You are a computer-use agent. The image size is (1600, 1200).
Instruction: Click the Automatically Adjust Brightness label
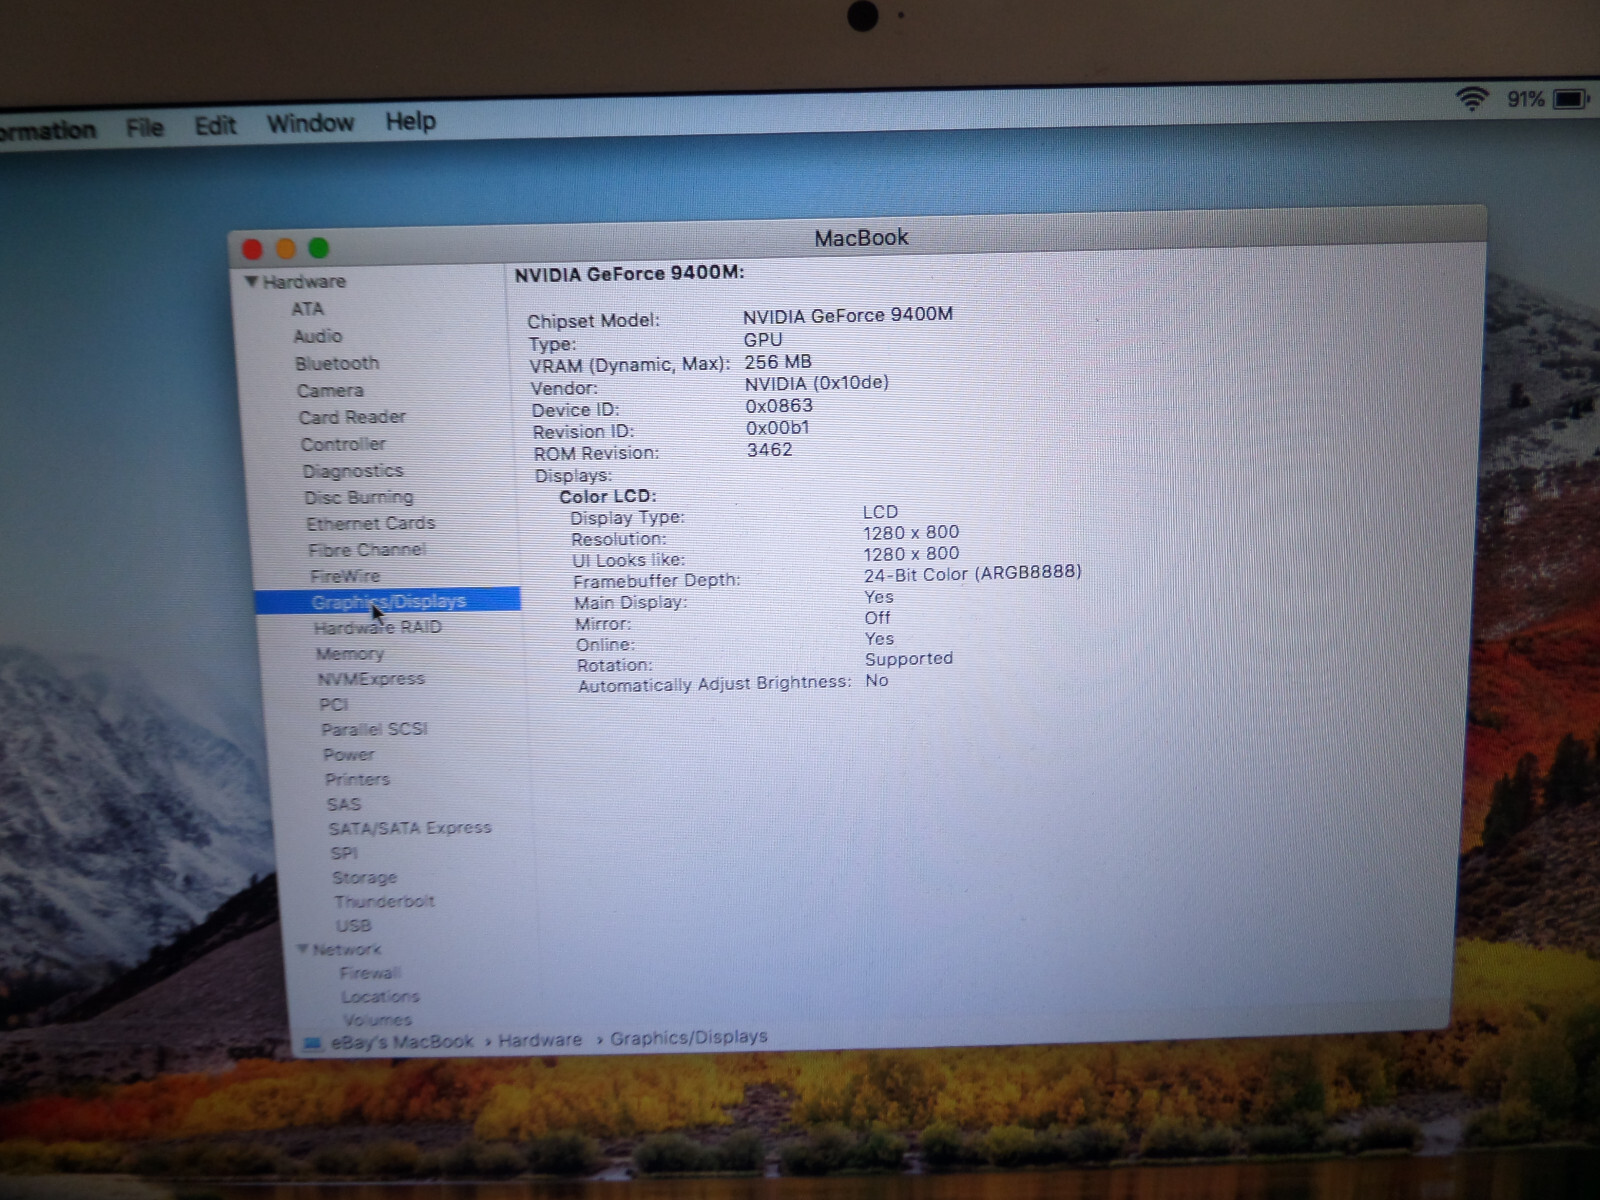click(x=714, y=684)
